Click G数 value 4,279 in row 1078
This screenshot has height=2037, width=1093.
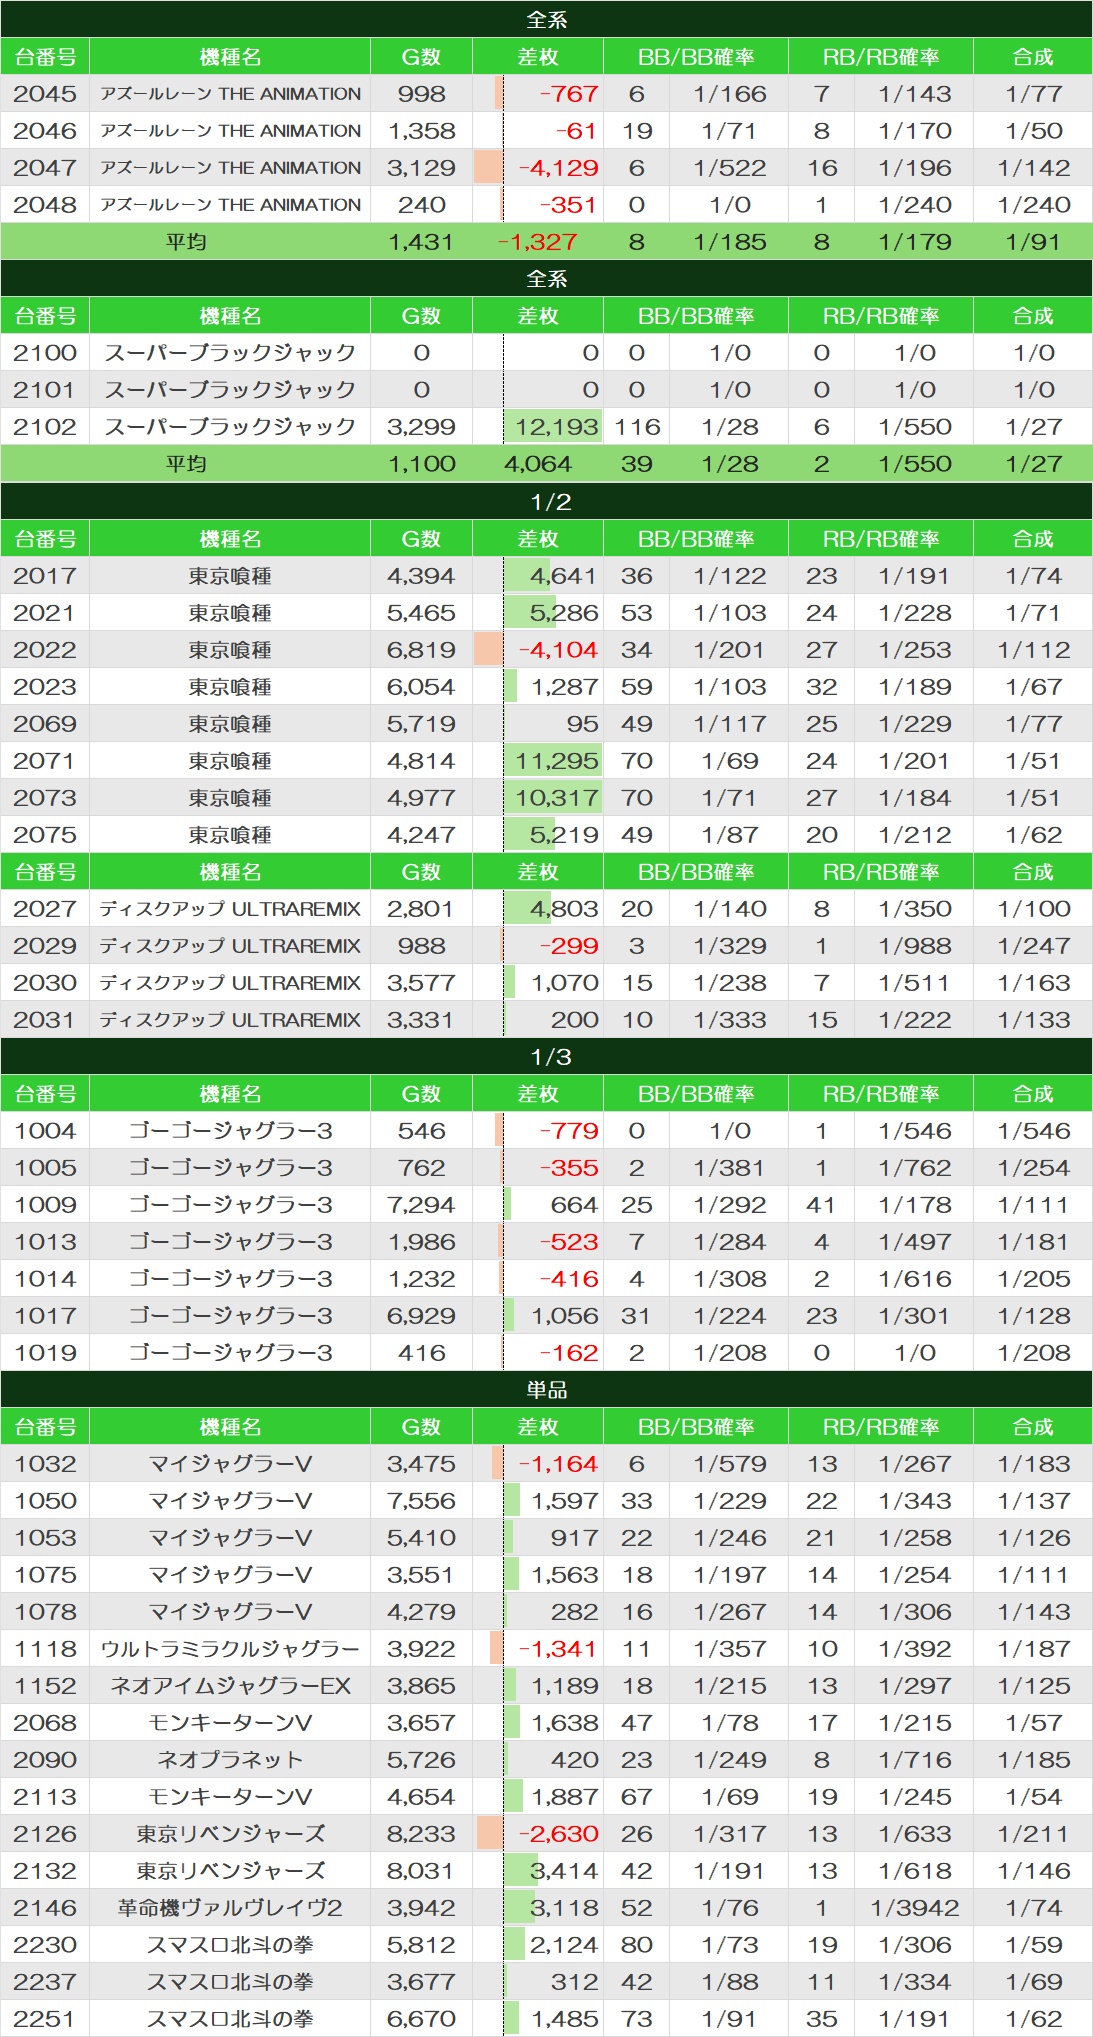[421, 1612]
